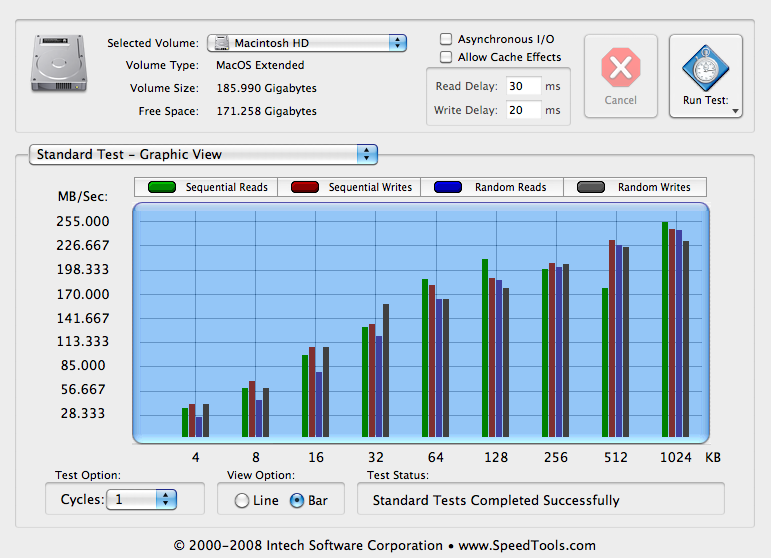Click the 128 axis label
The width and height of the screenshot is (771, 558).
(x=496, y=458)
